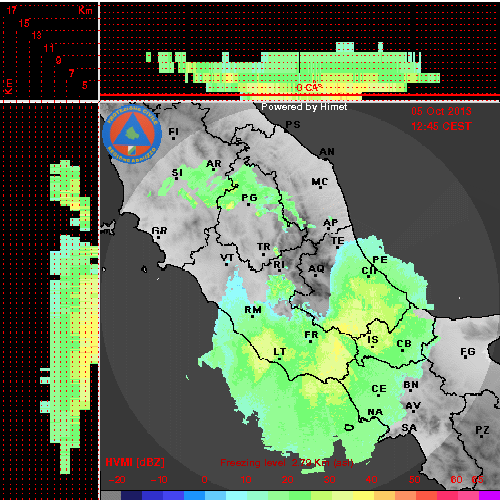
Task: Click the 'Powered by Himet' text
Action: (x=304, y=107)
